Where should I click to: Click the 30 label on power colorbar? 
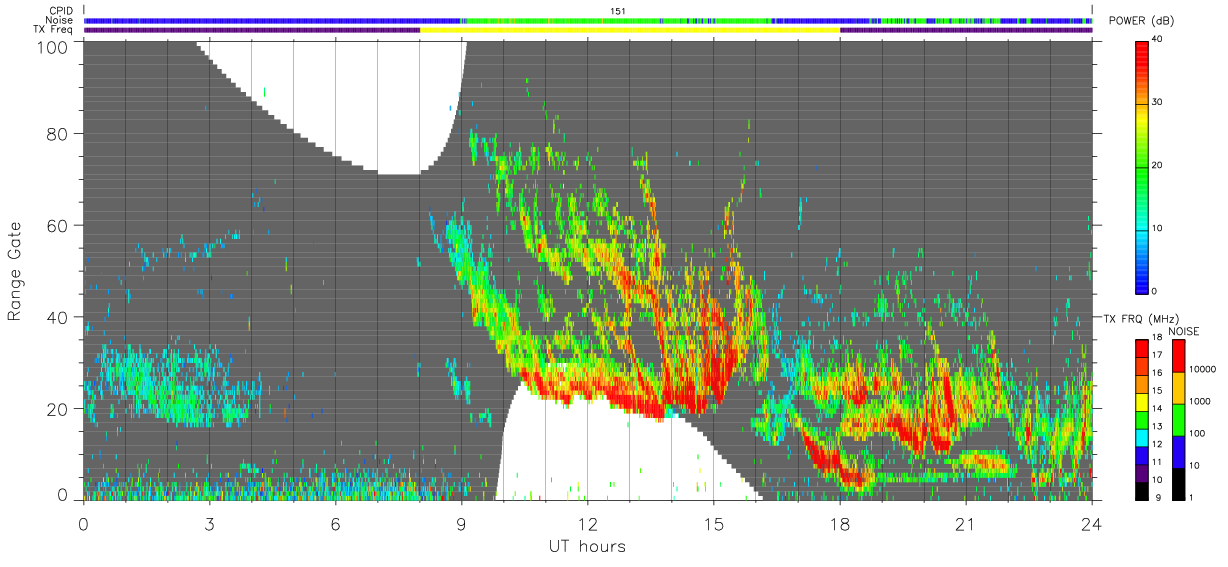coord(1158,103)
